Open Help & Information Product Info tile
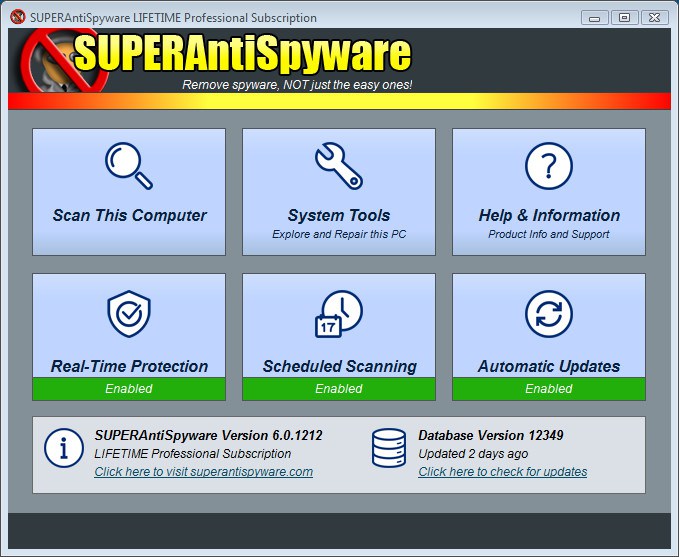The width and height of the screenshot is (679, 557). pyautogui.click(x=549, y=192)
